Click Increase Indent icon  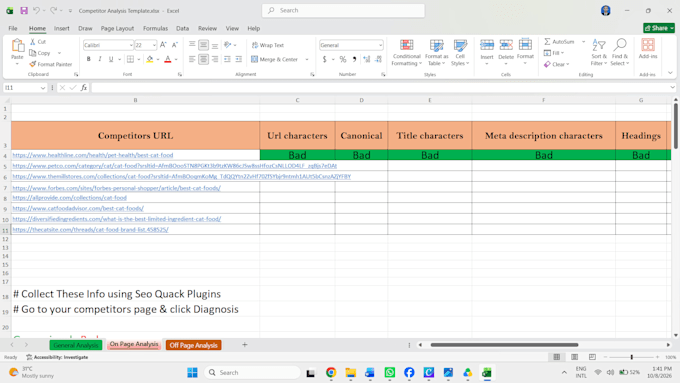pyautogui.click(x=239, y=59)
